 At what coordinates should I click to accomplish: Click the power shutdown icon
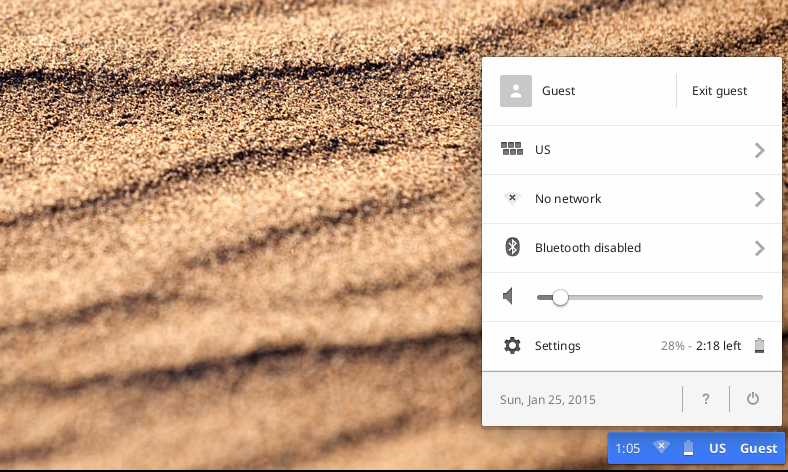(x=753, y=399)
